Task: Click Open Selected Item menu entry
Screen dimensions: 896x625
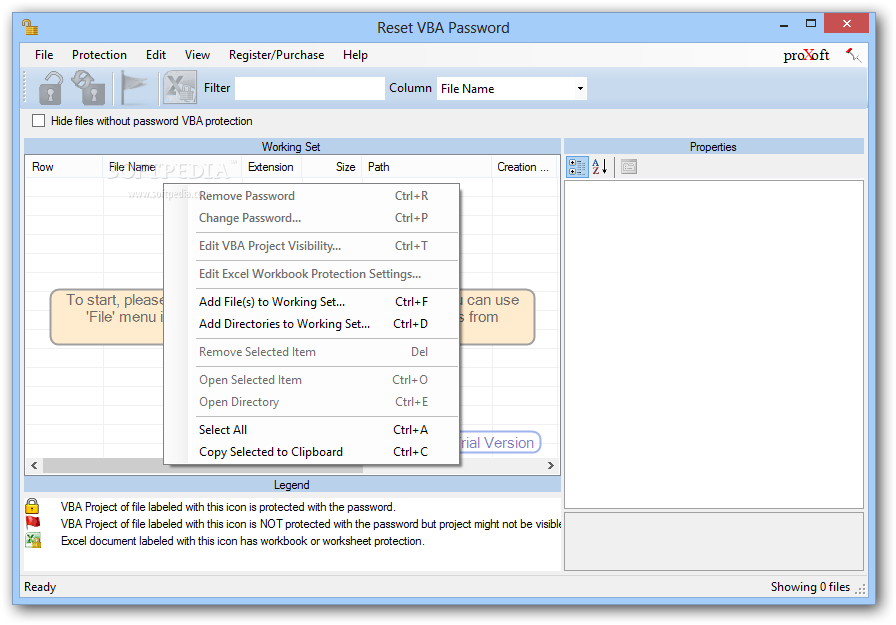Action: [311, 380]
